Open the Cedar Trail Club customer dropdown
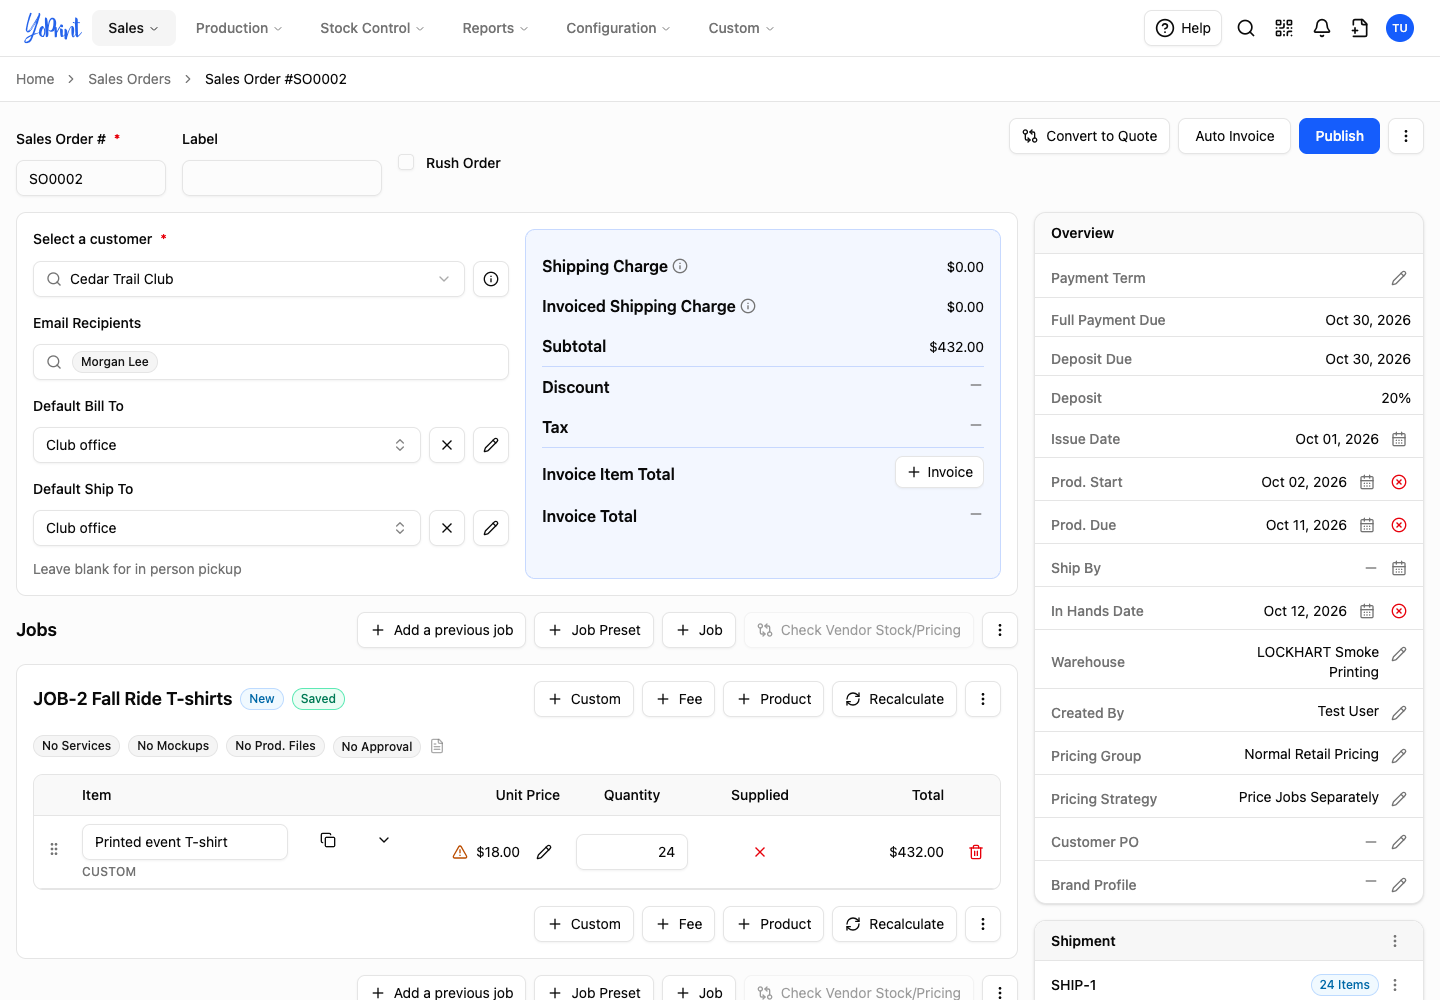This screenshot has width=1440, height=1000. coord(249,279)
